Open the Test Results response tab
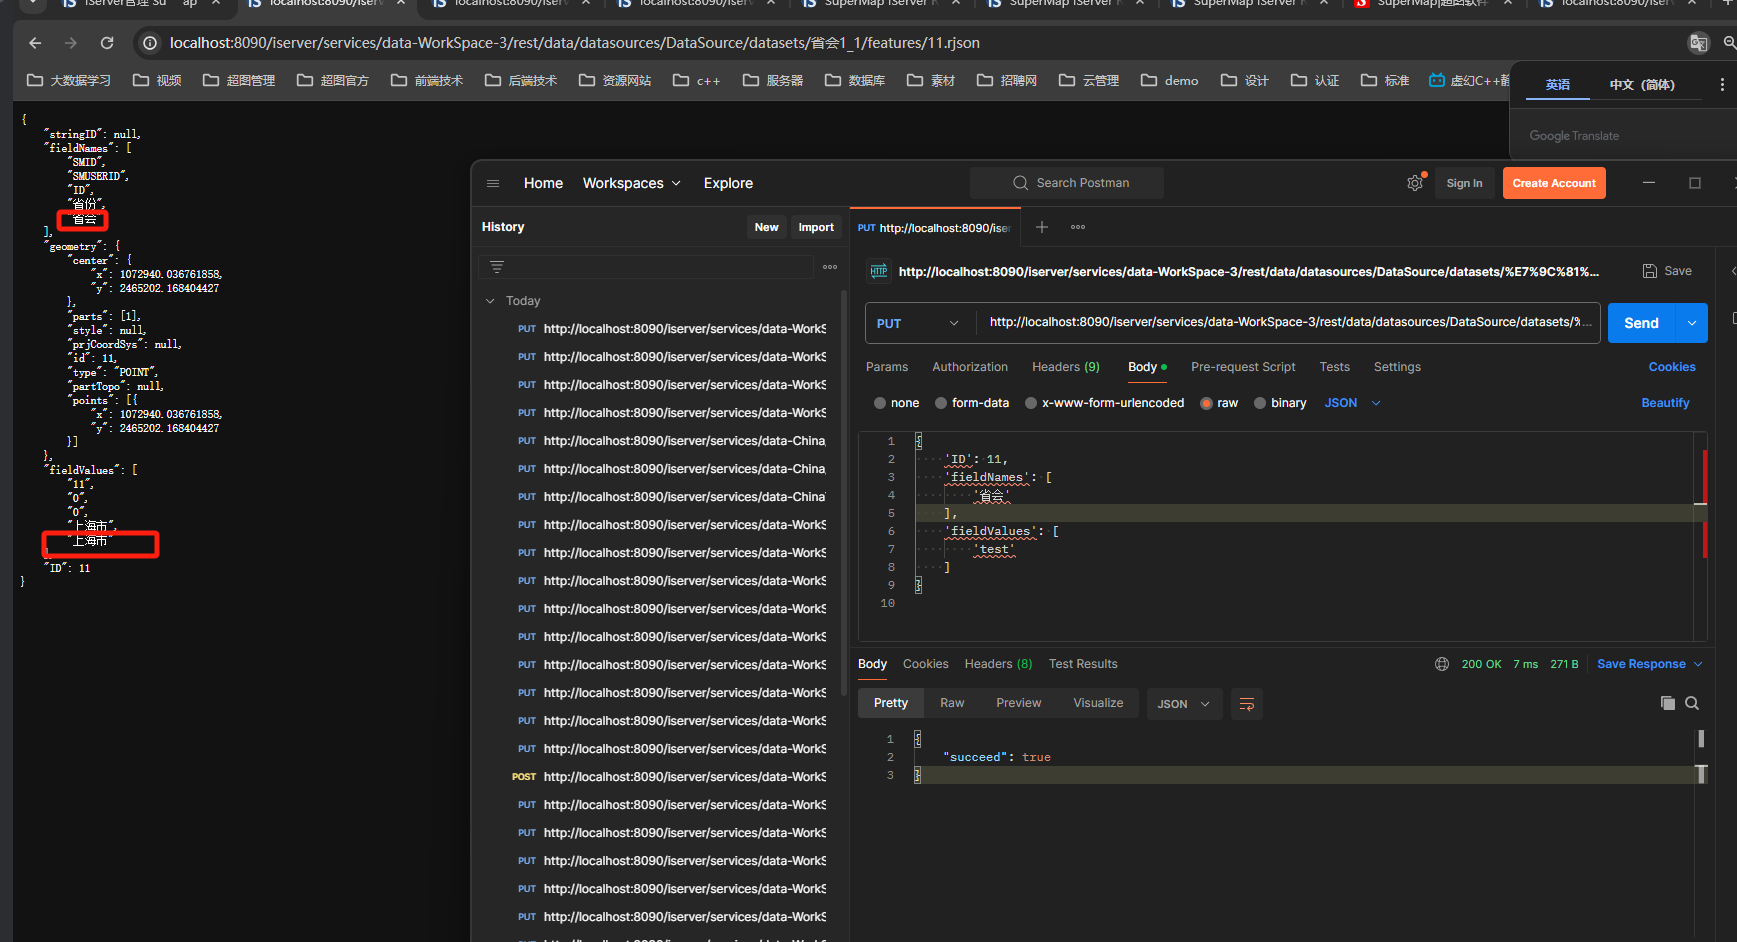Image resolution: width=1737 pixels, height=942 pixels. (x=1083, y=664)
